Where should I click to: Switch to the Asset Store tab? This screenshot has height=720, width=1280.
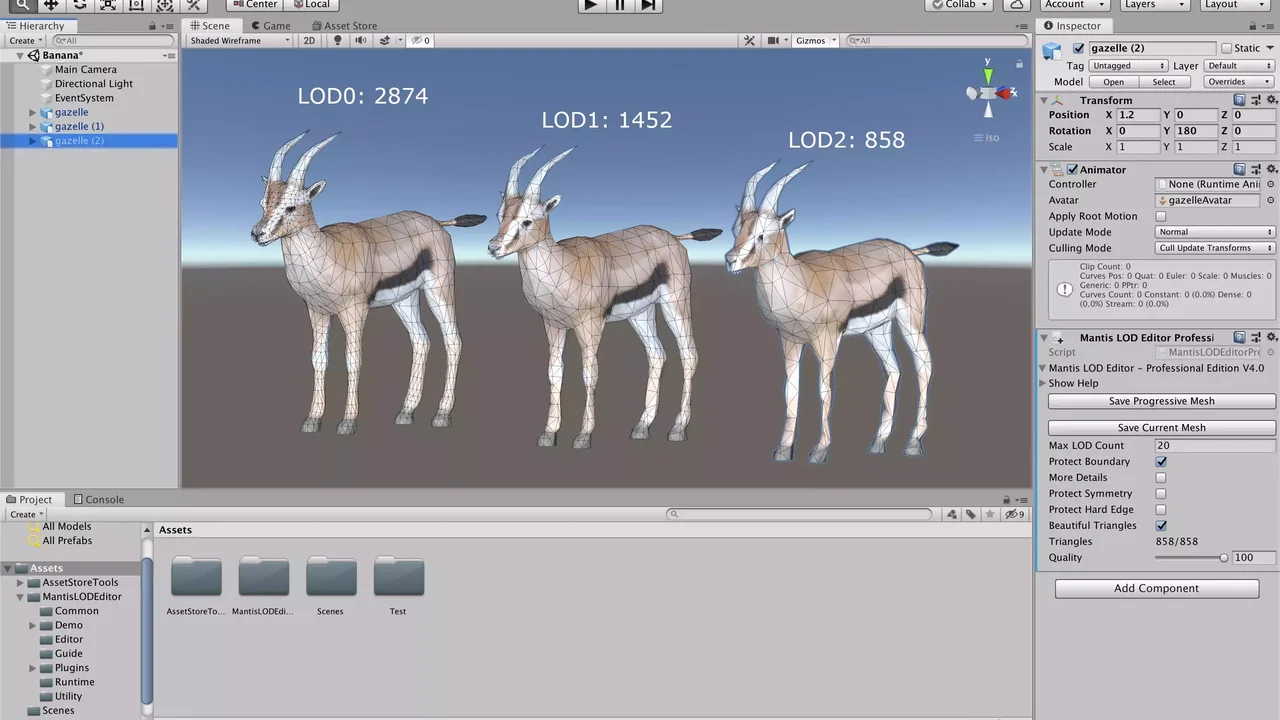(x=343, y=26)
